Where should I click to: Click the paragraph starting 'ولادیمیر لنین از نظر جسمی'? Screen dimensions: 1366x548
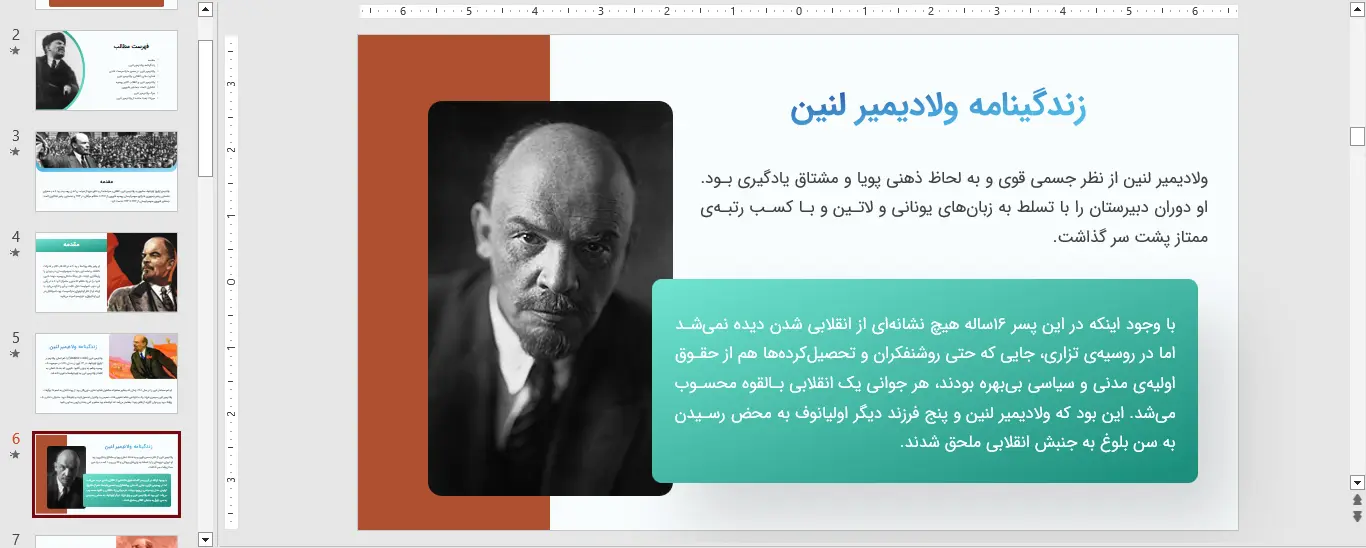tap(955, 208)
